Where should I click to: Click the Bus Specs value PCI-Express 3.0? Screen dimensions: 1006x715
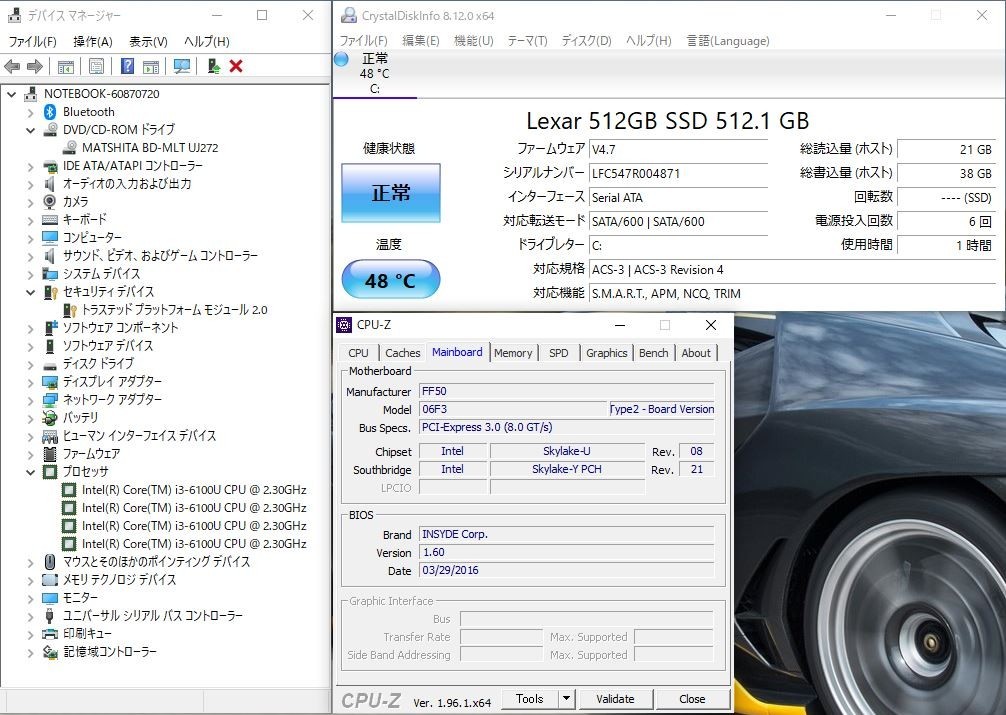[x=567, y=427]
